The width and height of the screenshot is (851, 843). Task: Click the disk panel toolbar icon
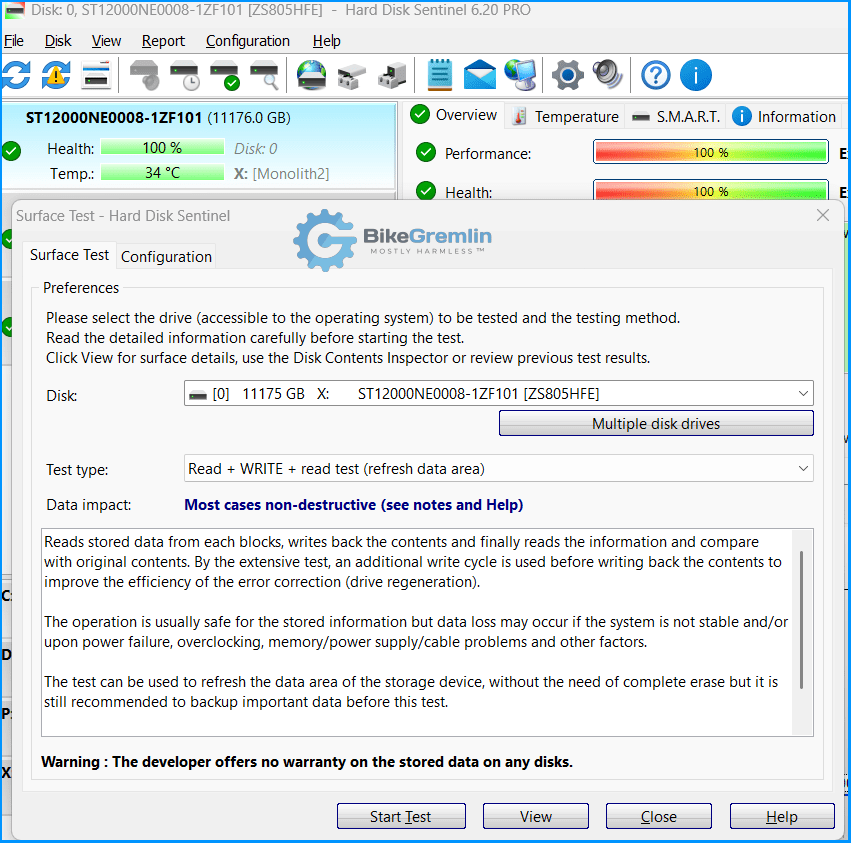tap(96, 75)
